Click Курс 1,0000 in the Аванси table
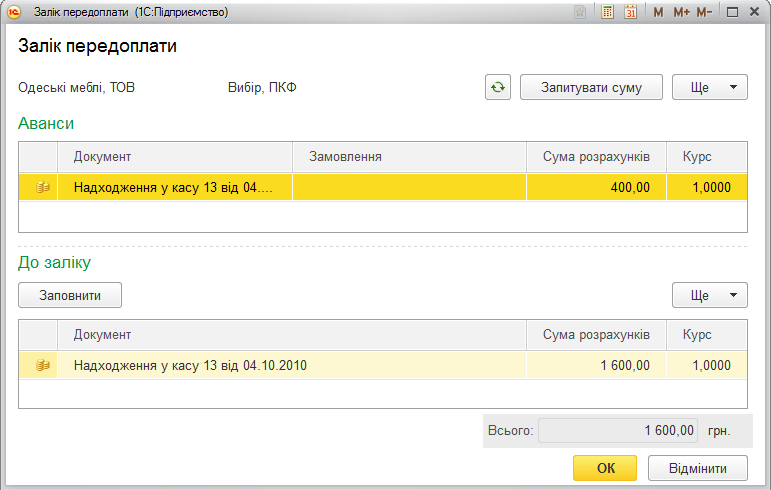 click(707, 187)
